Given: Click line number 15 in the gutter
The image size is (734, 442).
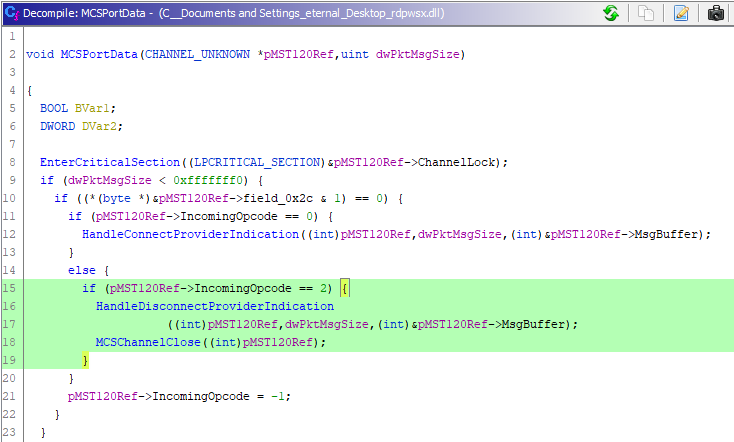Looking at the screenshot, I should point(10,288).
